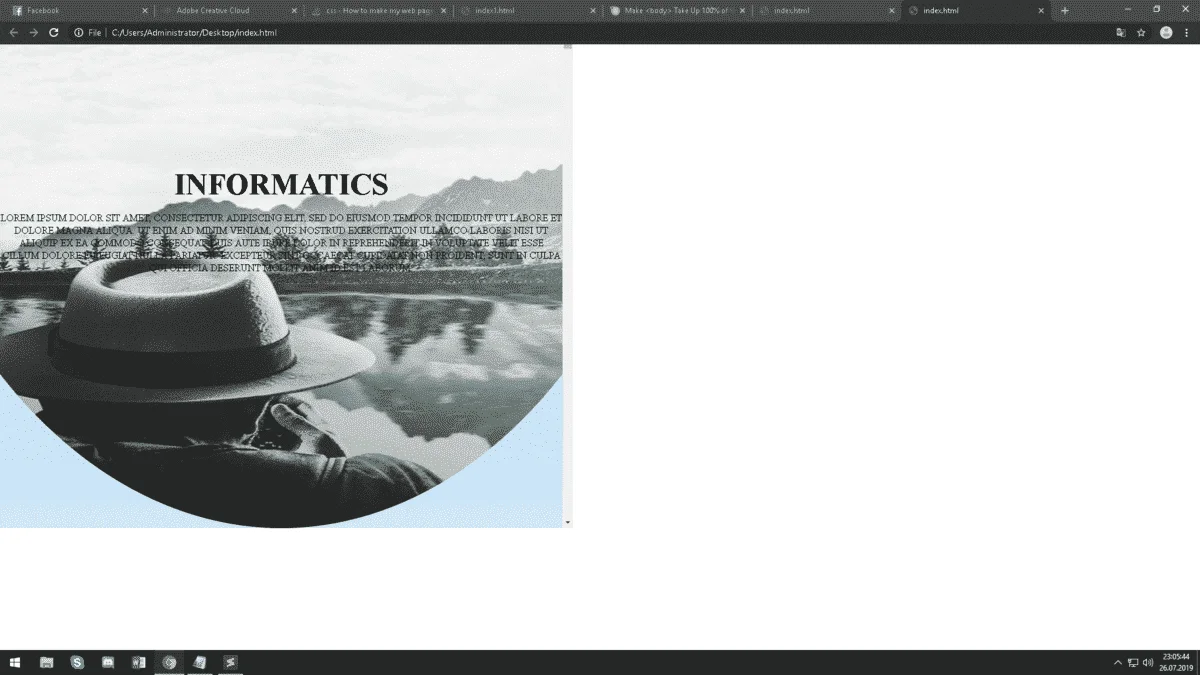Image resolution: width=1200 pixels, height=675 pixels.
Task: Click the taskbar clock 23:05
Action: [1177, 662]
